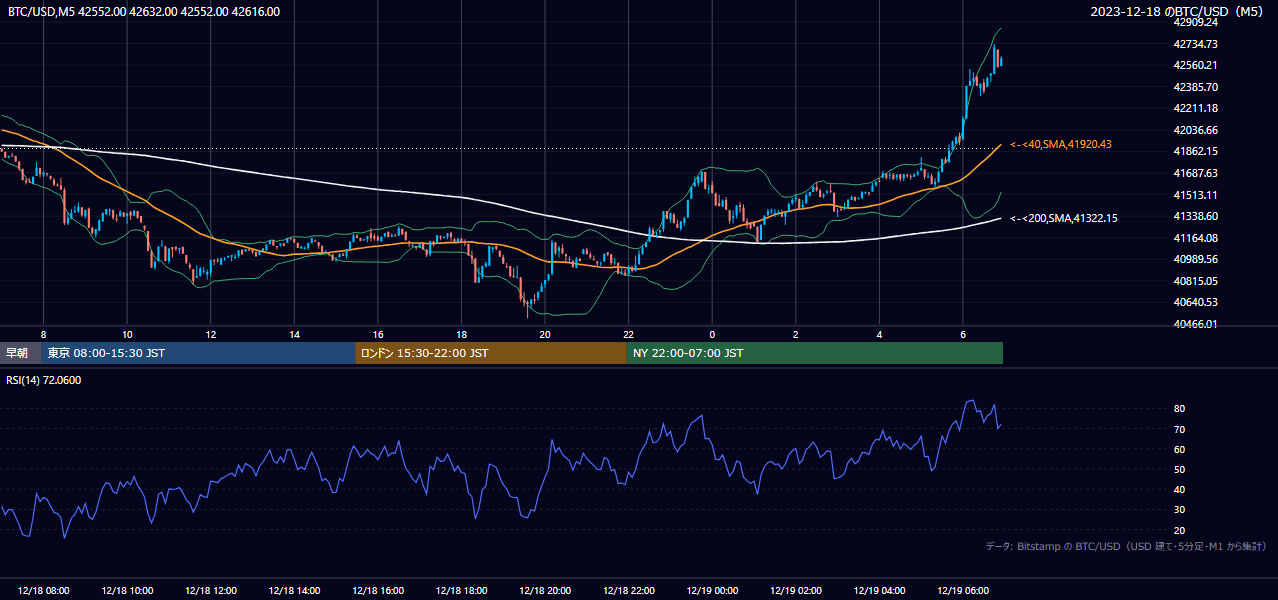Click the RSI axis level 50
The width and height of the screenshot is (1278, 600).
tap(1180, 469)
